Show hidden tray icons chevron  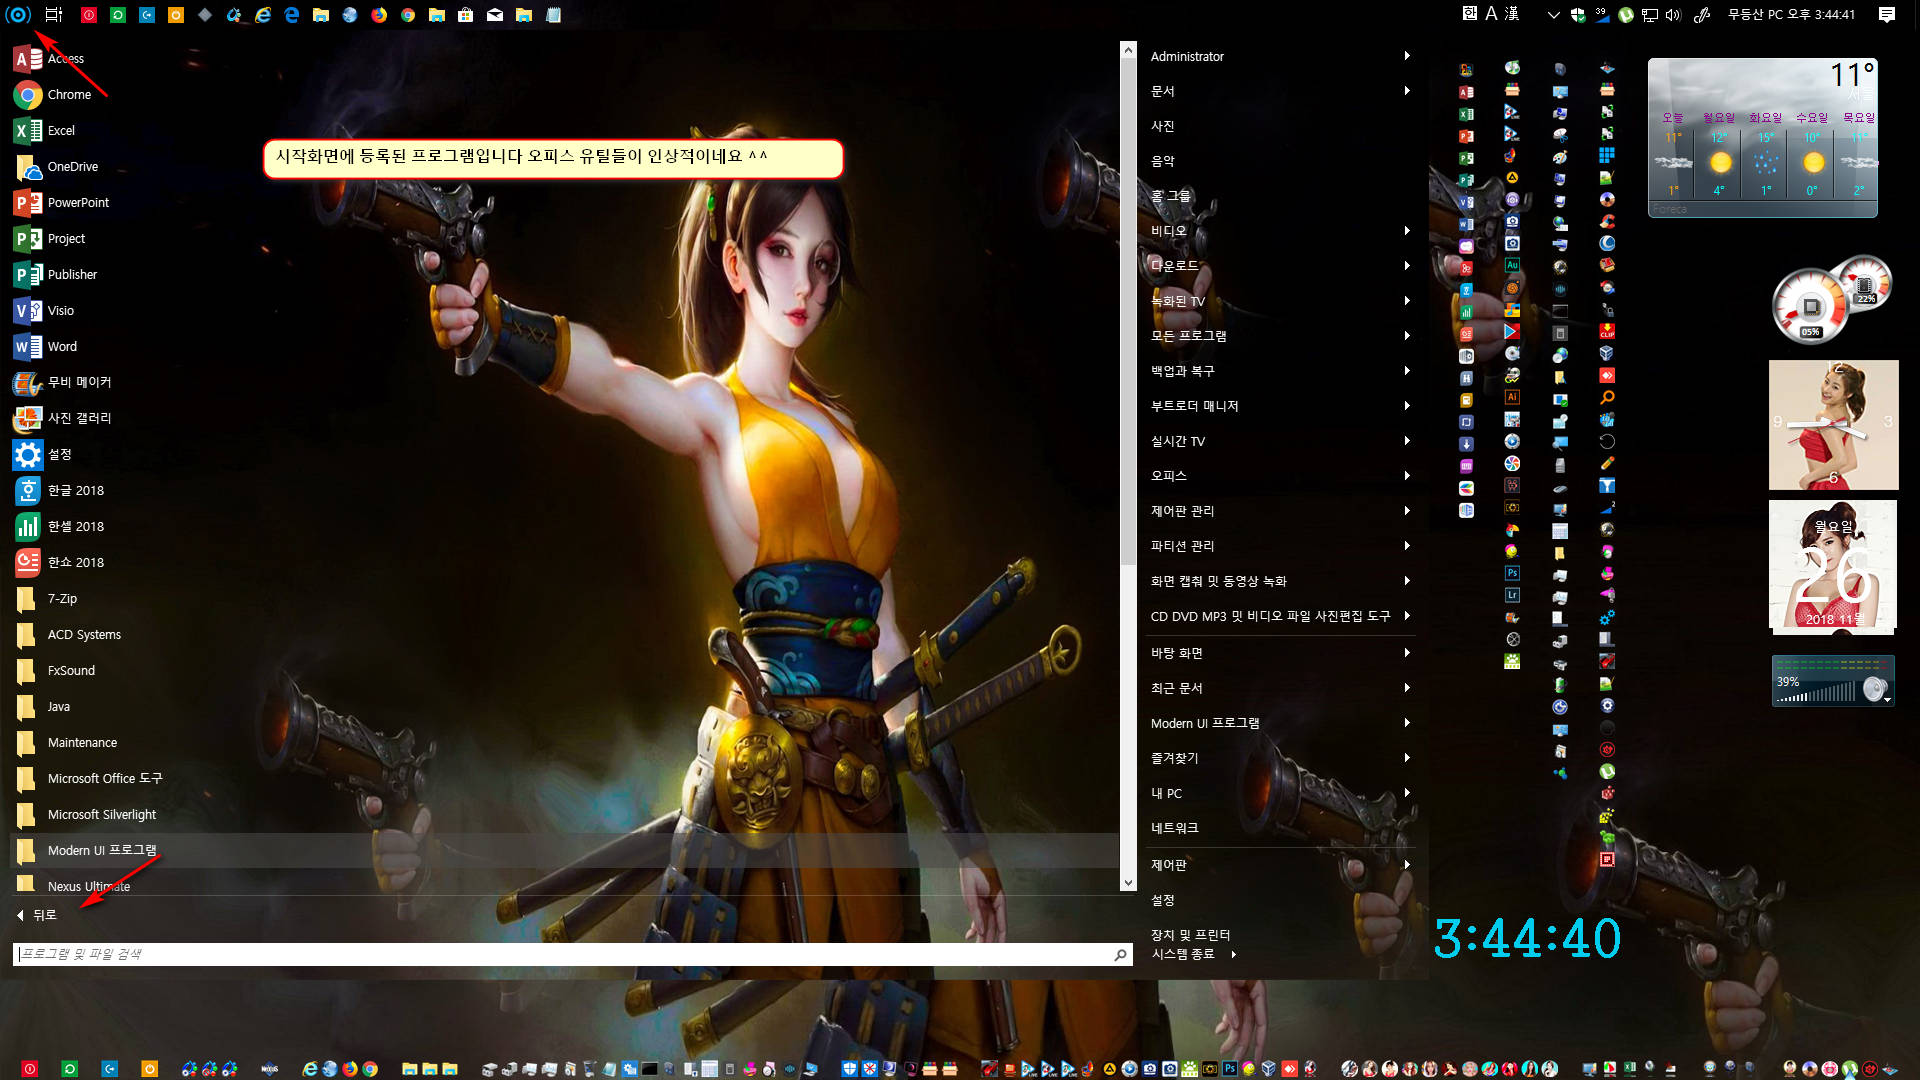point(1553,15)
